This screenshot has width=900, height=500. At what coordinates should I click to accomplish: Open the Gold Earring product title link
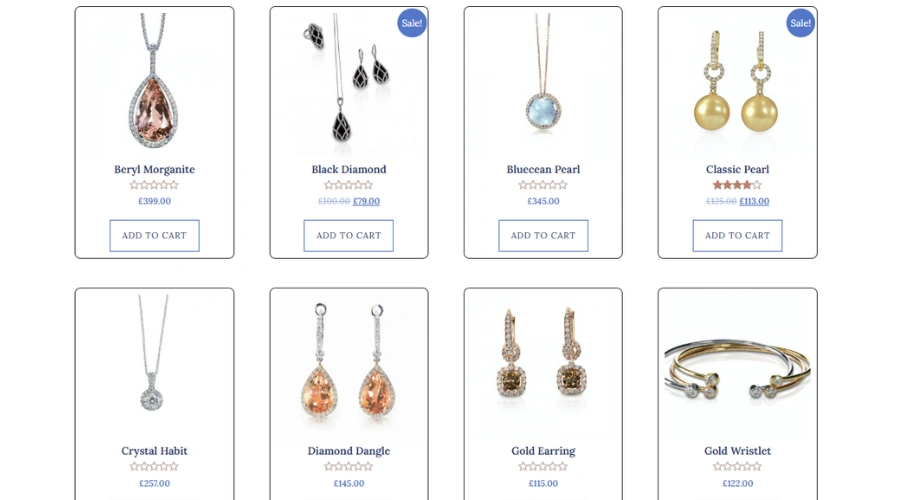point(543,451)
